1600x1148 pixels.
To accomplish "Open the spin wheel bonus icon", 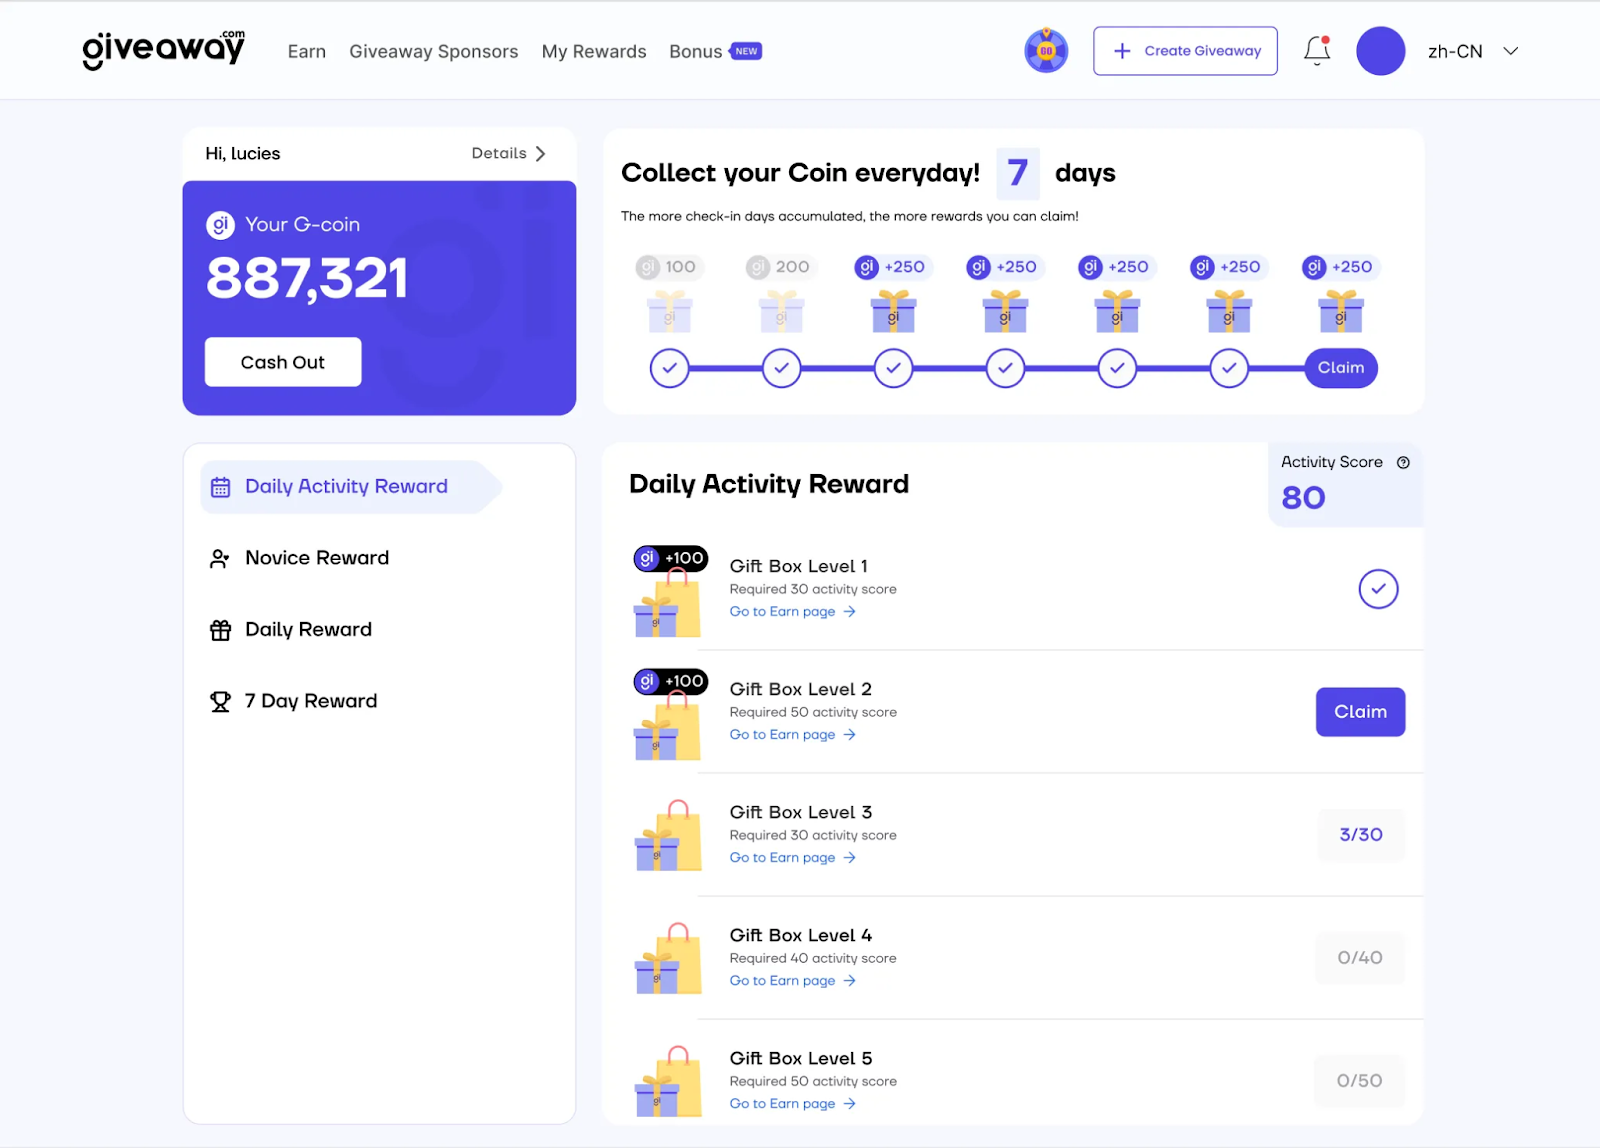I will (1046, 50).
